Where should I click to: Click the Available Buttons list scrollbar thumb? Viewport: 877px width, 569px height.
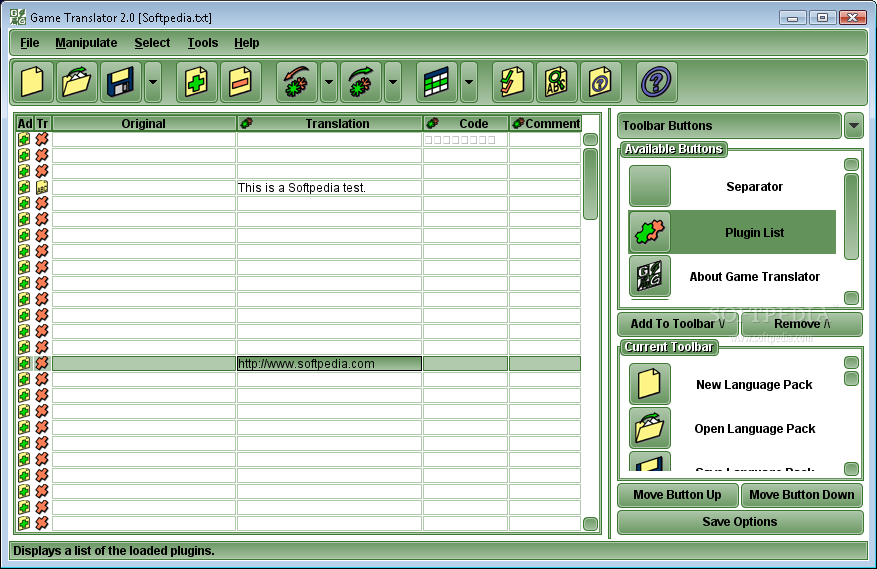tap(851, 217)
